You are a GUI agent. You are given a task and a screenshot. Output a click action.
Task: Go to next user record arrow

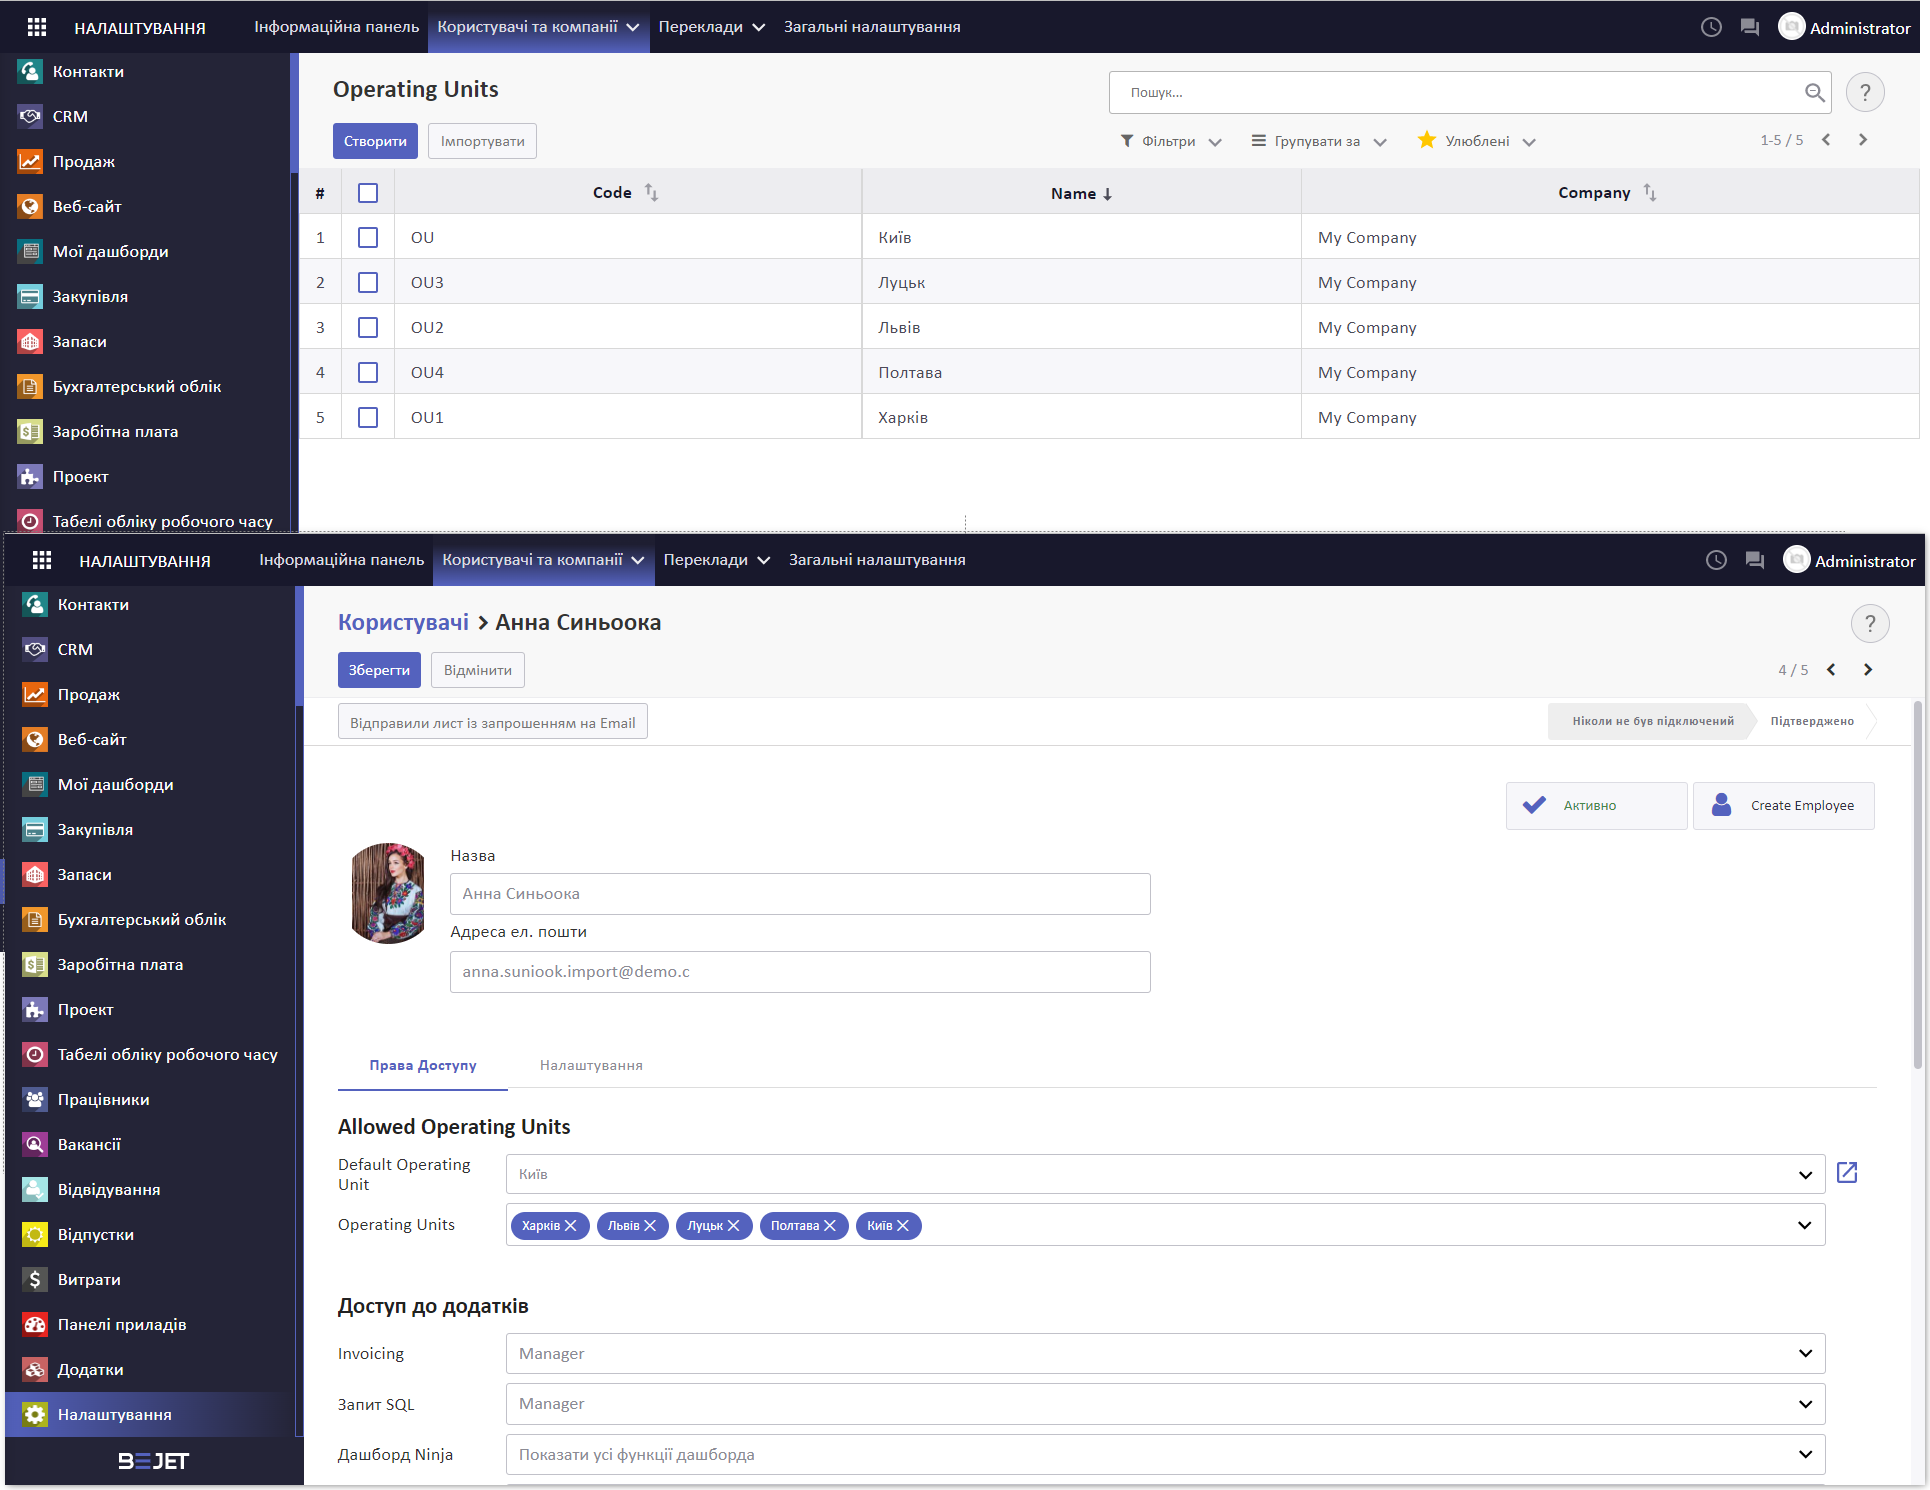(1868, 670)
